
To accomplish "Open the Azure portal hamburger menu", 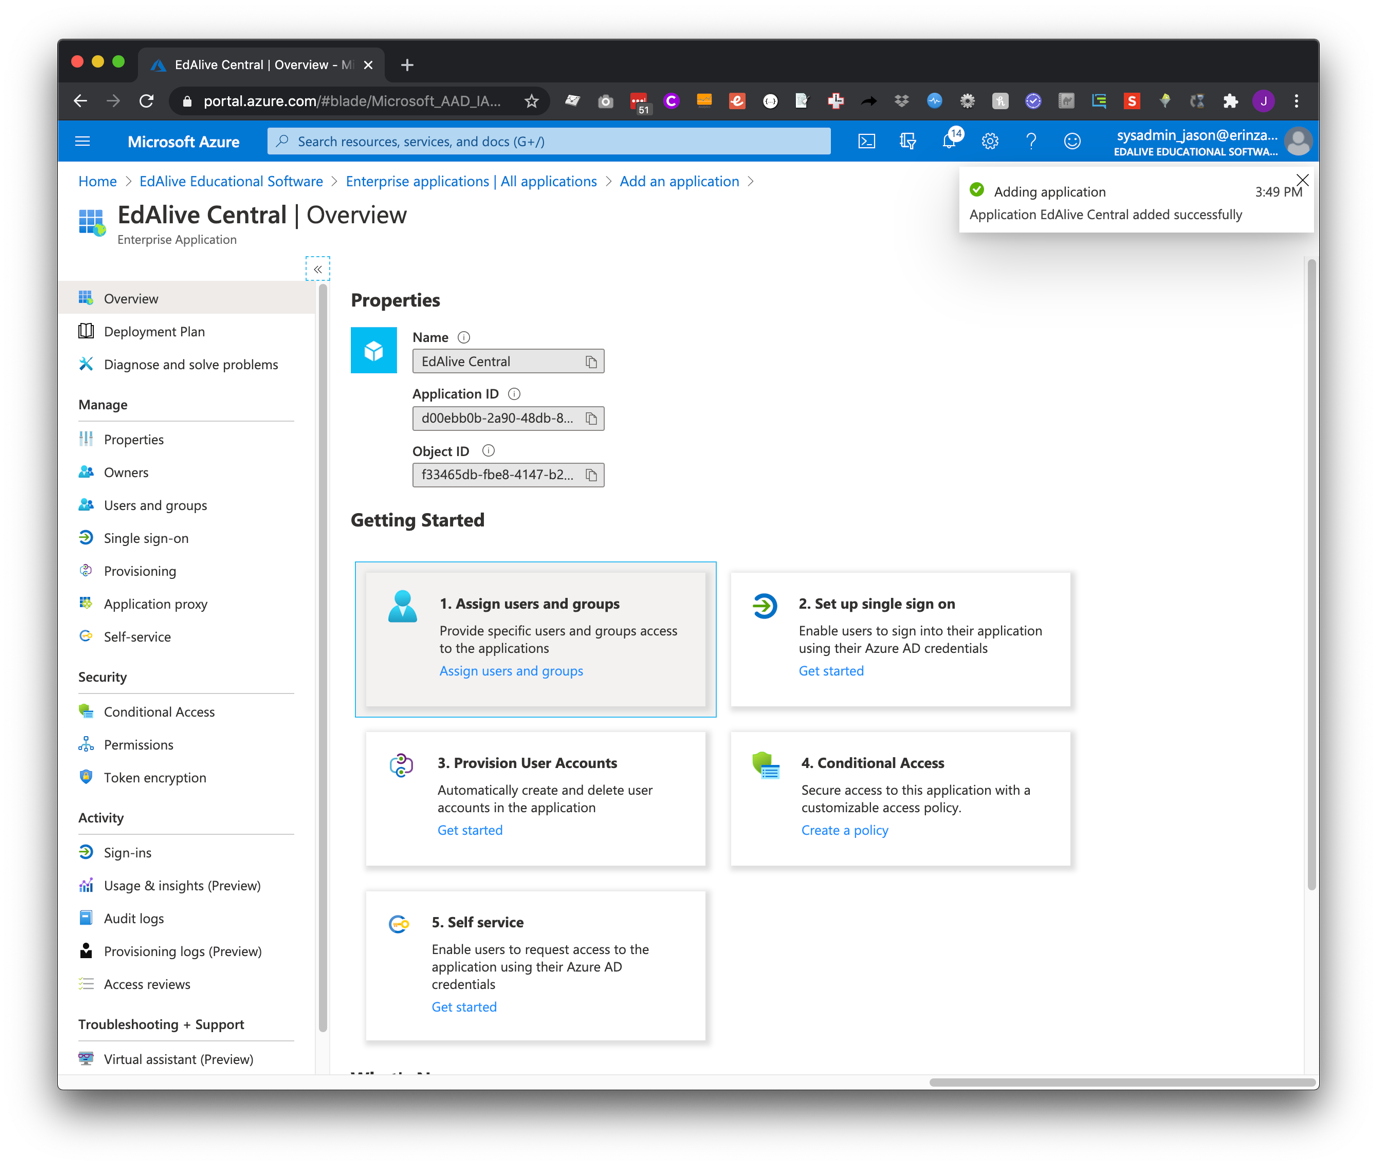I will pos(83,141).
